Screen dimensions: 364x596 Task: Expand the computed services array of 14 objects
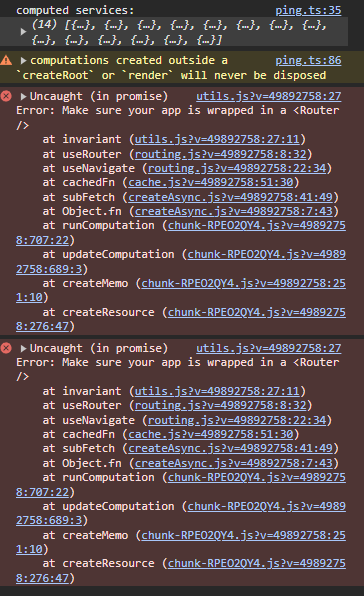tap(23, 32)
